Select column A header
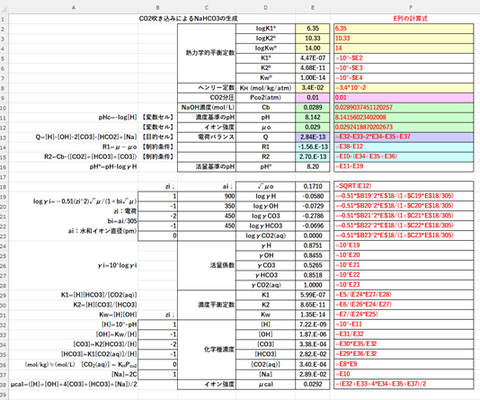480x400 pixels. coord(73,7)
